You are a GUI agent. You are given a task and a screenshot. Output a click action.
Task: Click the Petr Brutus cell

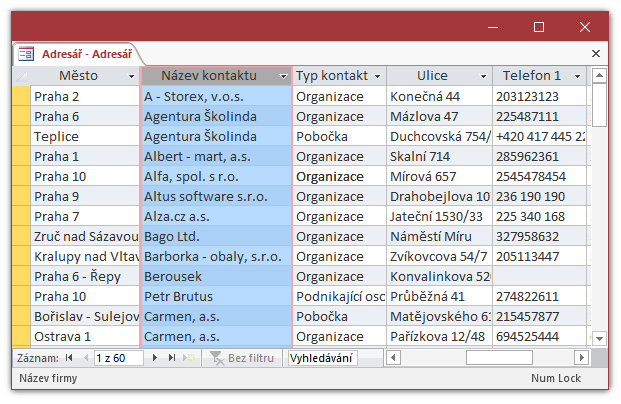tap(216, 296)
